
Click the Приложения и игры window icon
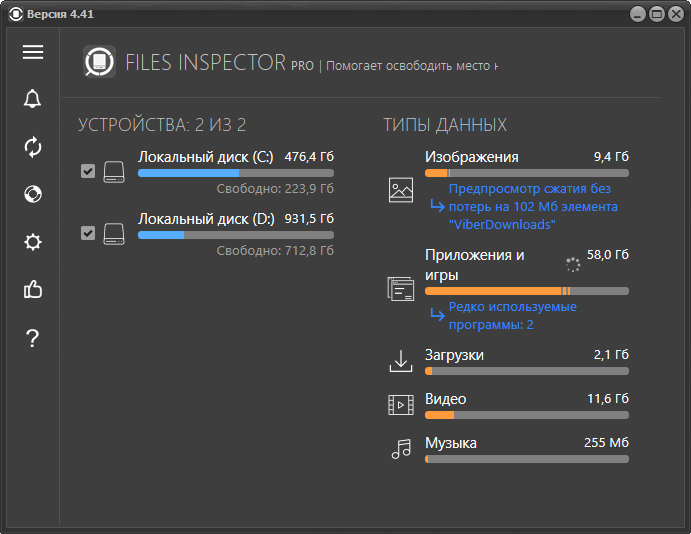[401, 289]
